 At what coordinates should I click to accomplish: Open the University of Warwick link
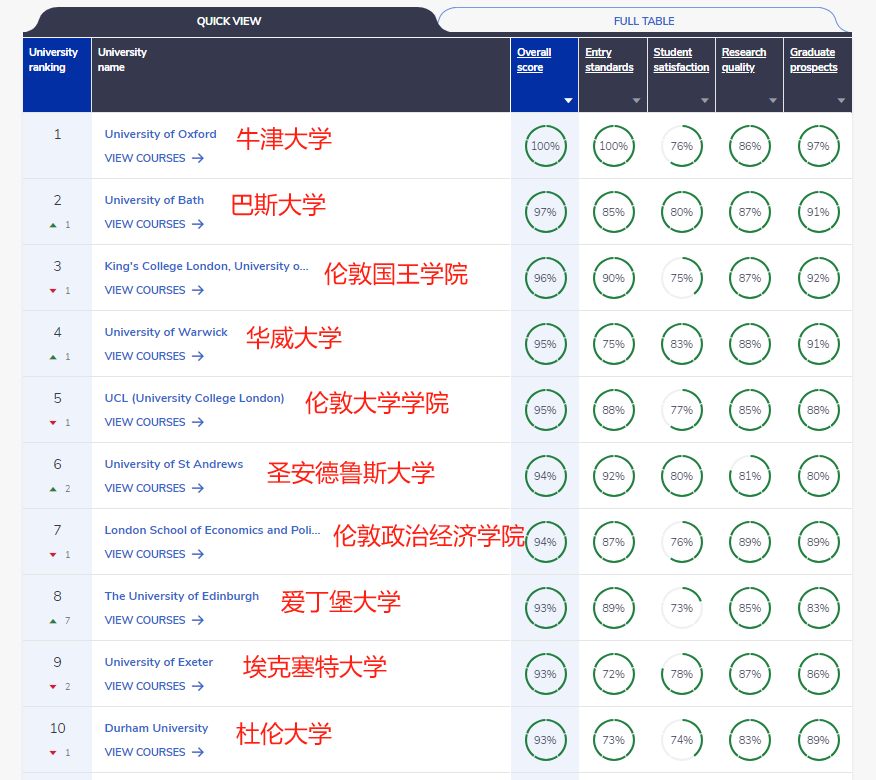[x=166, y=332]
